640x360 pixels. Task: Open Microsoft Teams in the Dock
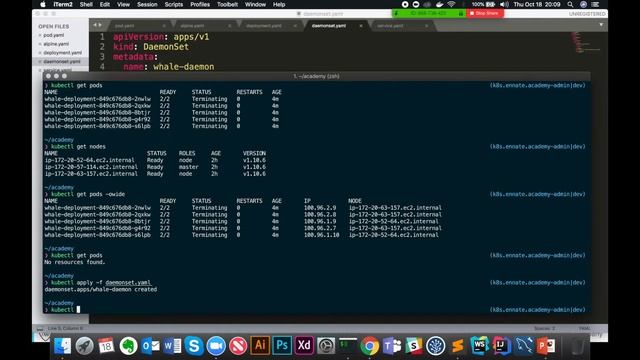(x=392, y=346)
